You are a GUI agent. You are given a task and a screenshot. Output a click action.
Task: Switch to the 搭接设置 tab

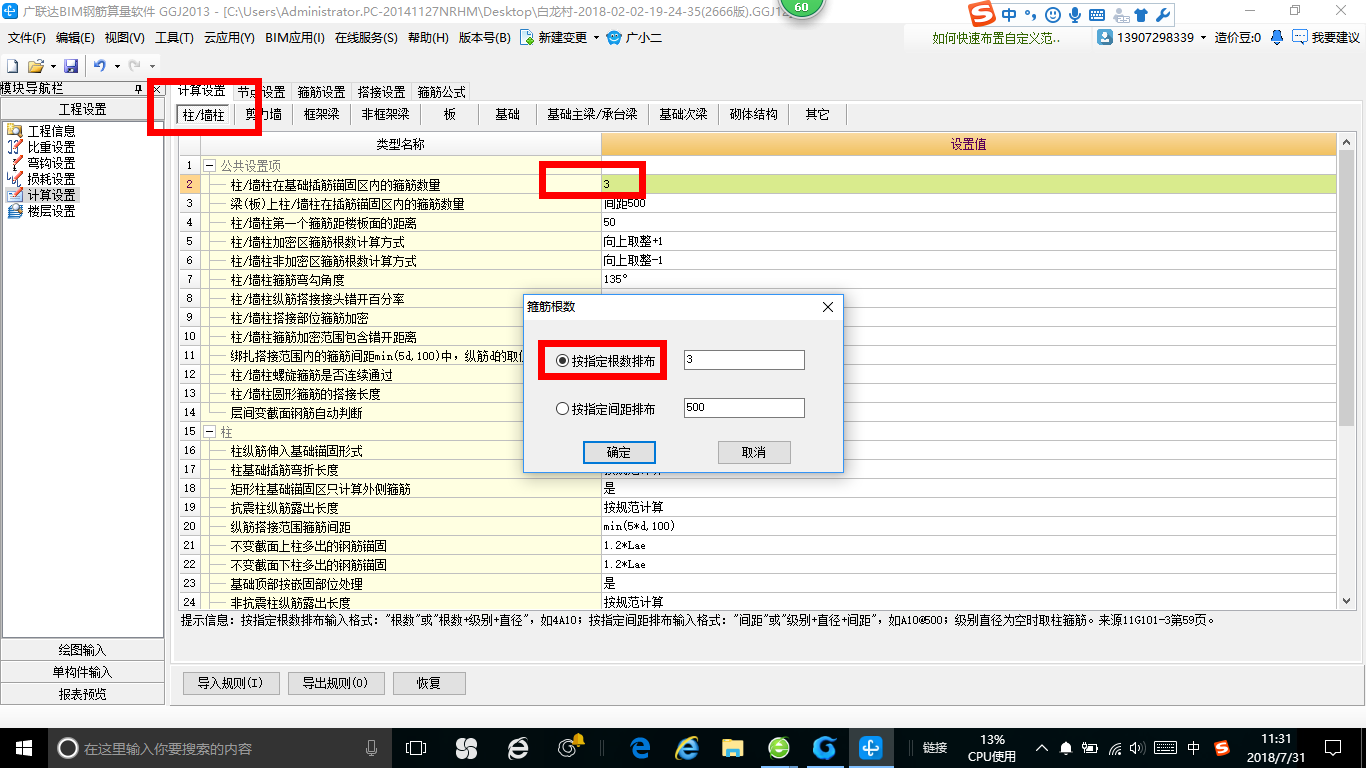[x=381, y=92]
